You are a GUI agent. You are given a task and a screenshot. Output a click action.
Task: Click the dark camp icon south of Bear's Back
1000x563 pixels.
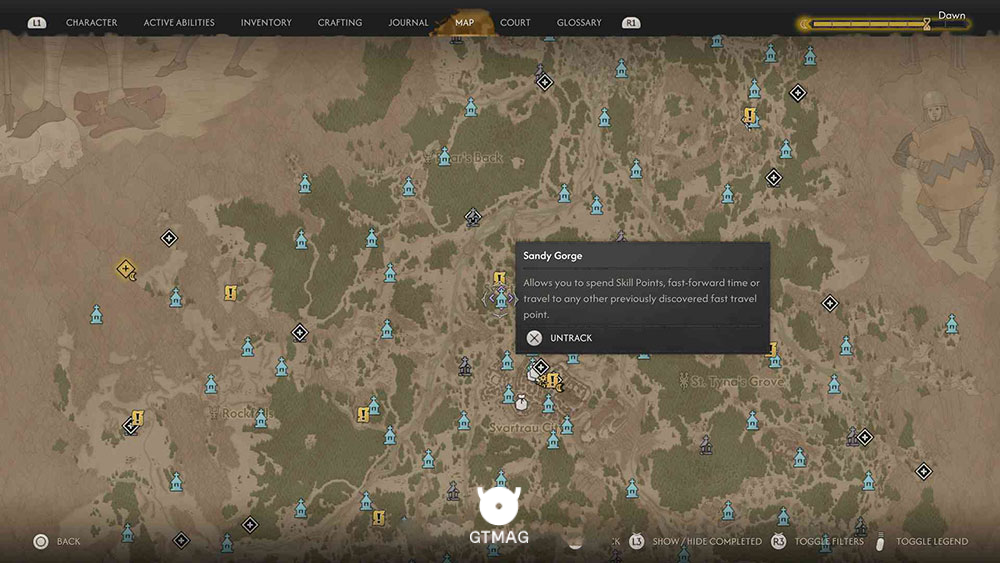pos(473,217)
